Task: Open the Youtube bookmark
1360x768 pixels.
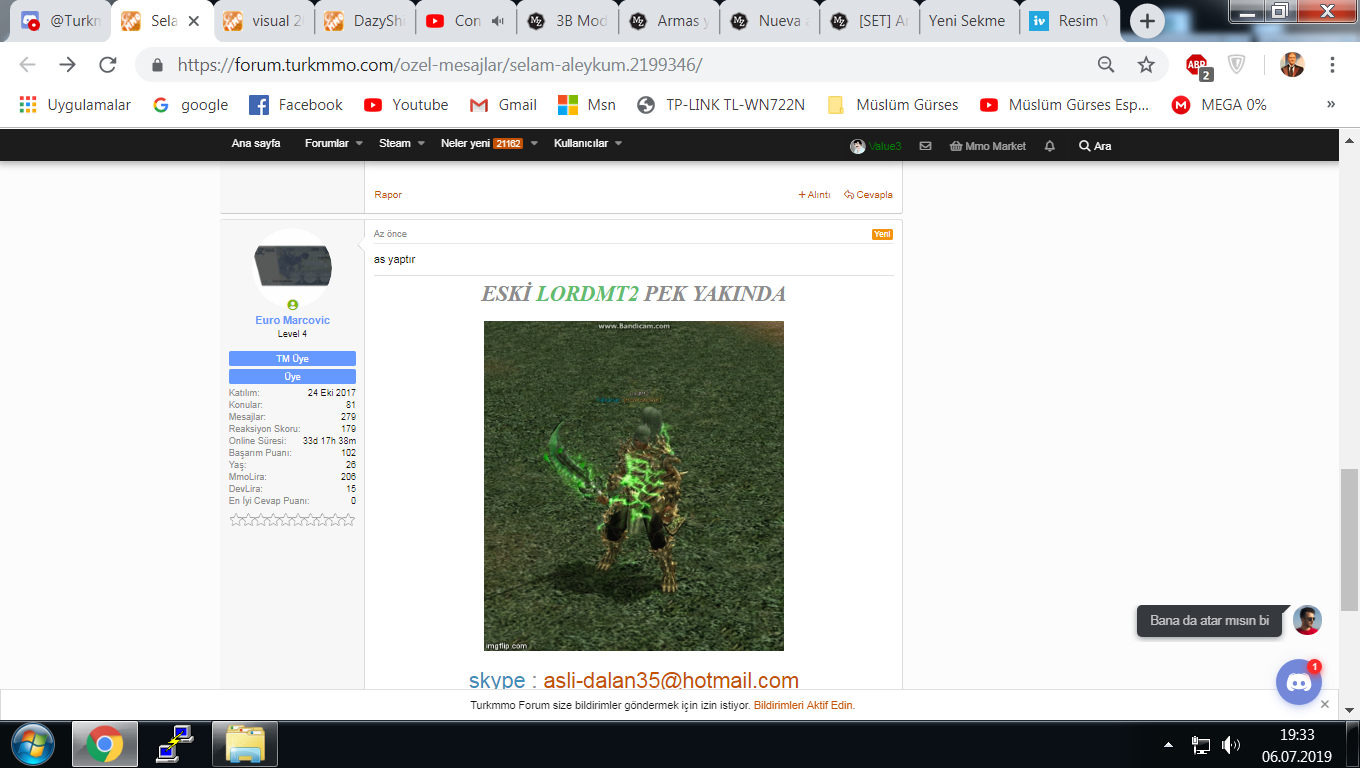Action: click(406, 105)
